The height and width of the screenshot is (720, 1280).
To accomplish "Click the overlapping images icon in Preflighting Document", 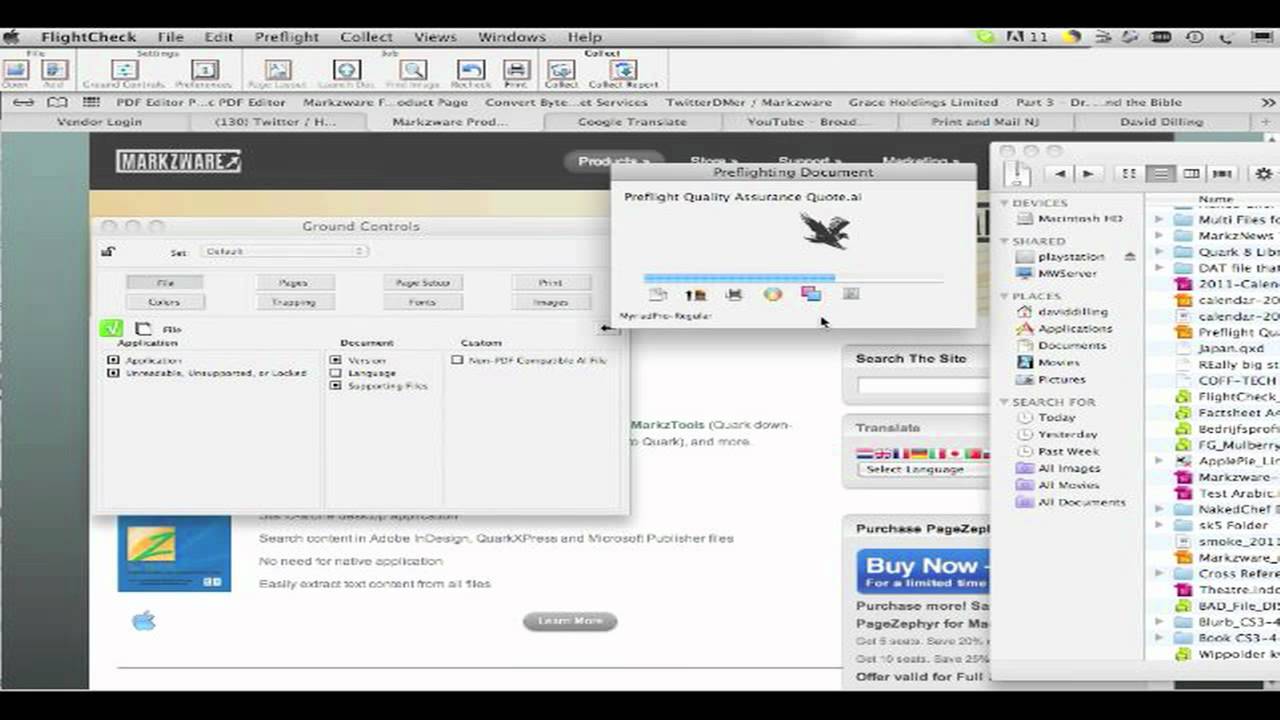I will click(x=811, y=294).
